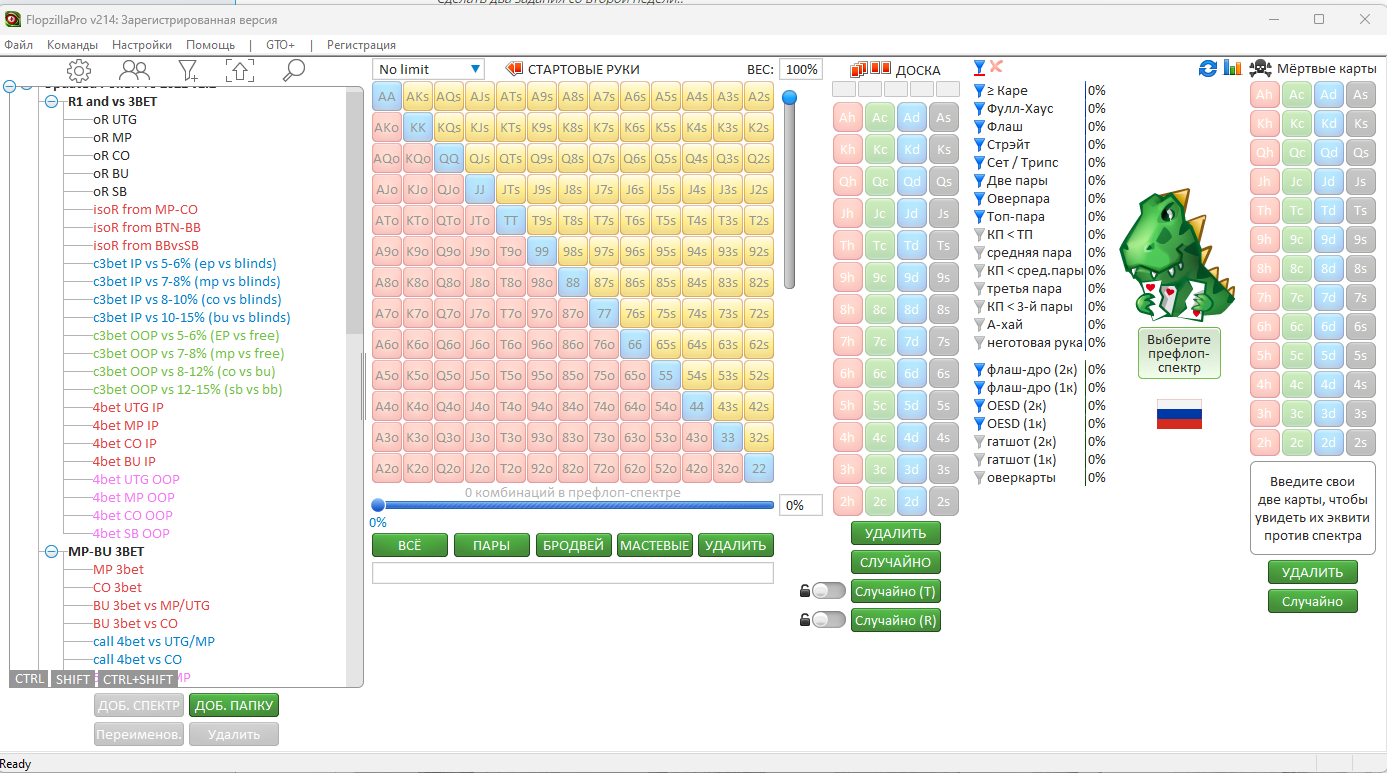The height and width of the screenshot is (773, 1387).
Task: Select the 4bet CO IP range
Action: point(125,444)
